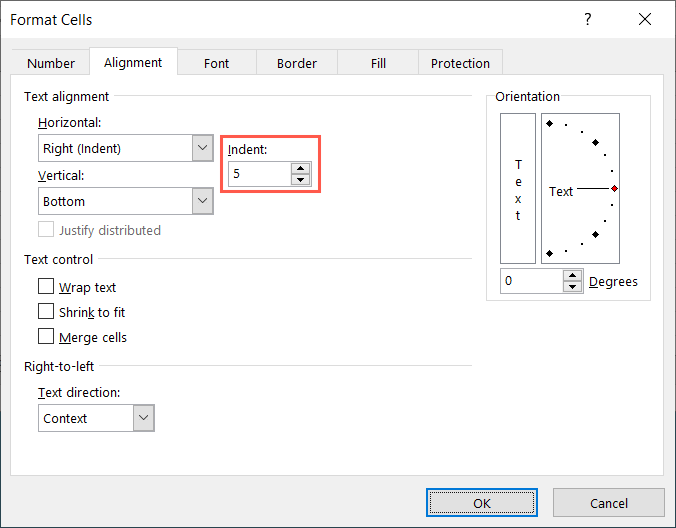The width and height of the screenshot is (676, 528).
Task: Decrease the Indent value with down arrow
Action: (300, 179)
